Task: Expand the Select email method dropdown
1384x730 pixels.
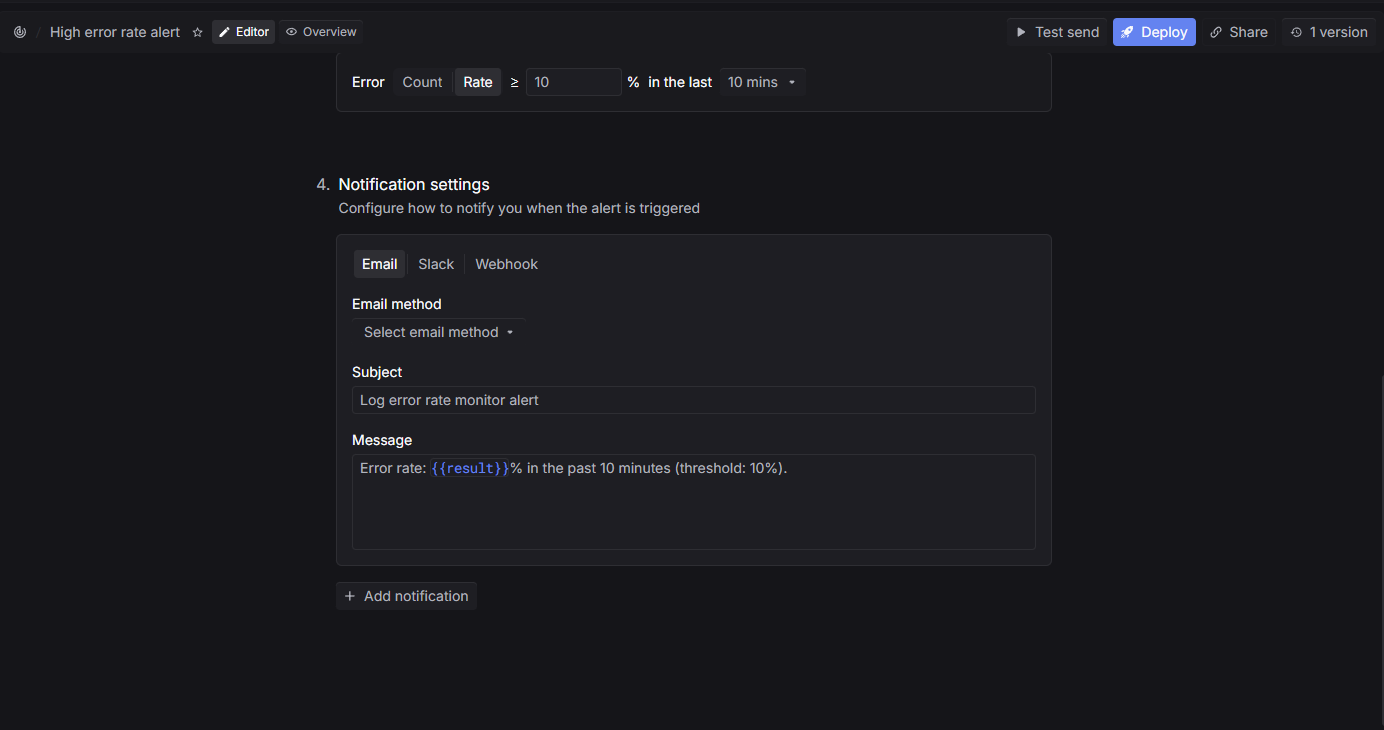Action: pyautogui.click(x=438, y=332)
